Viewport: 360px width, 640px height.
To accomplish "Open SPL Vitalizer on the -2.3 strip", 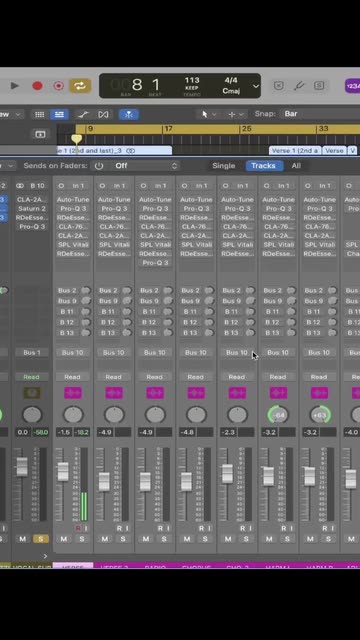I will point(237,244).
